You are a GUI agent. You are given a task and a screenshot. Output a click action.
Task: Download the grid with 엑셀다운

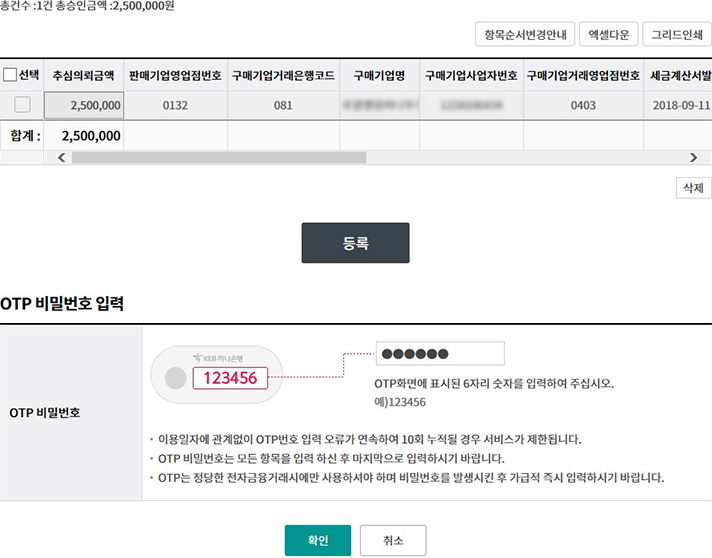607,35
